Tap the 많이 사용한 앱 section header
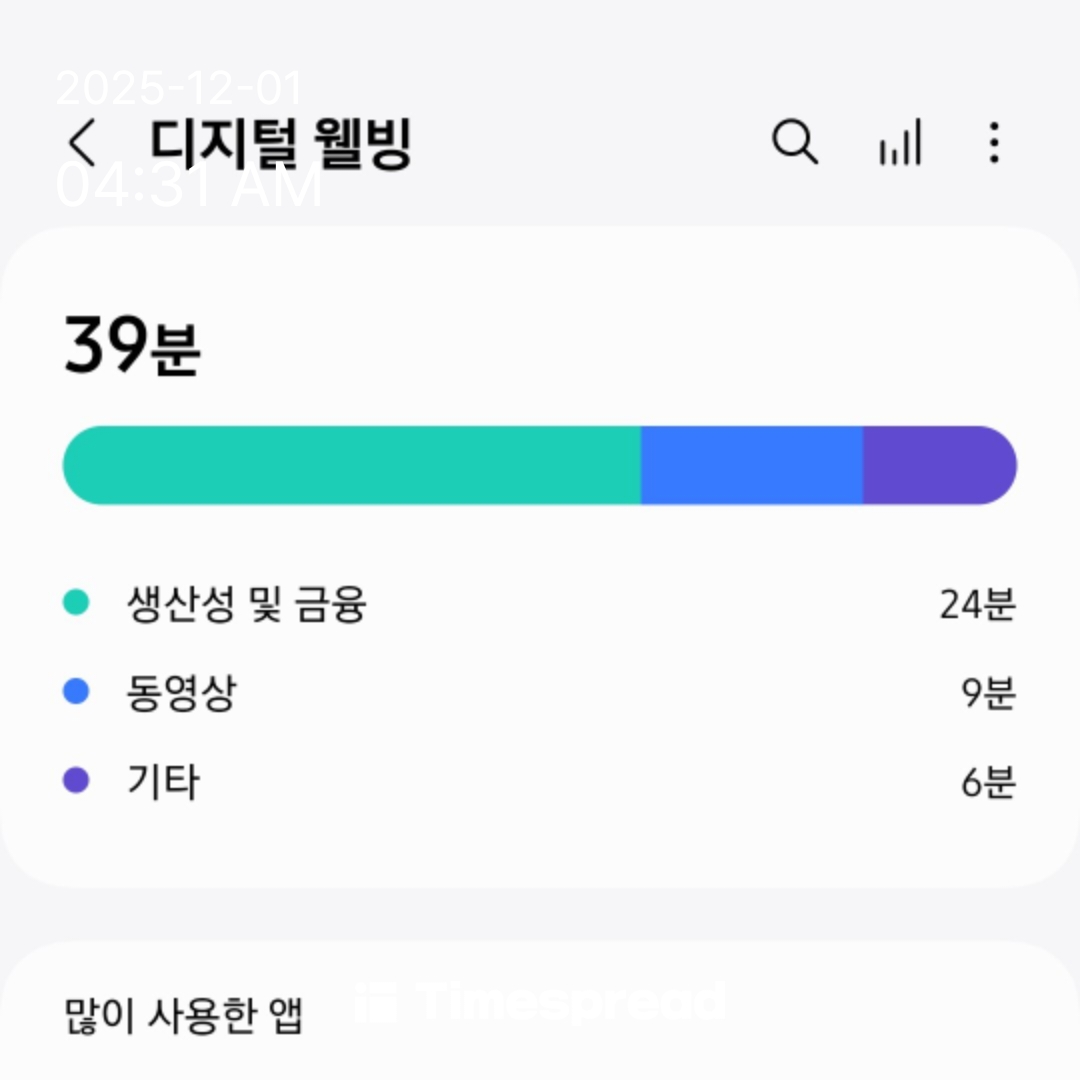Viewport: 1080px width, 1080px height. click(x=183, y=1014)
